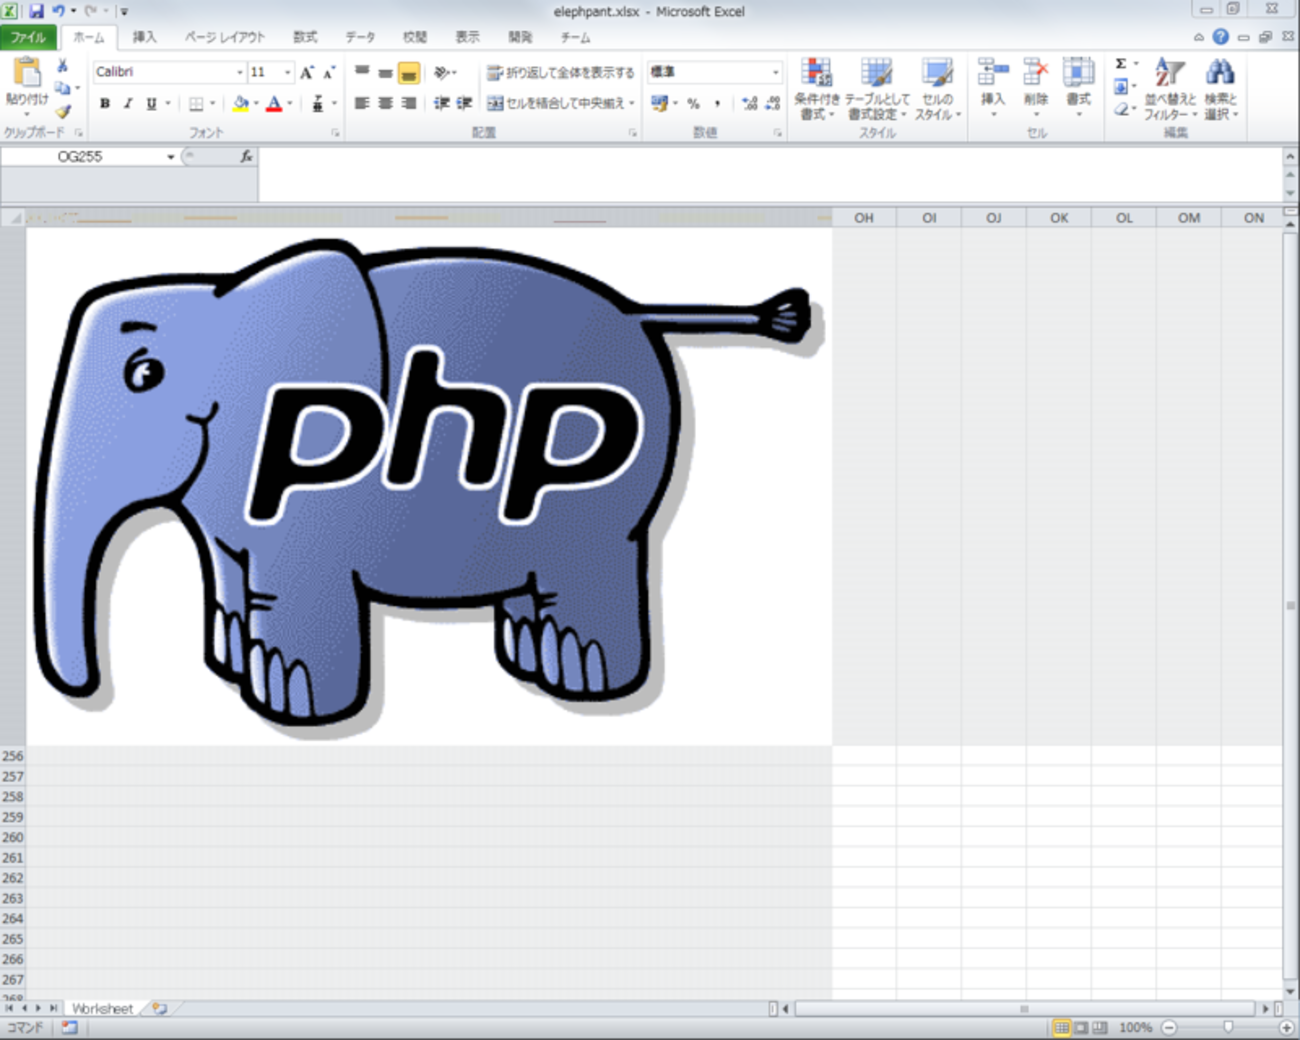The width and height of the screenshot is (1300, 1040).
Task: Increase the font size
Action: click(x=307, y=72)
